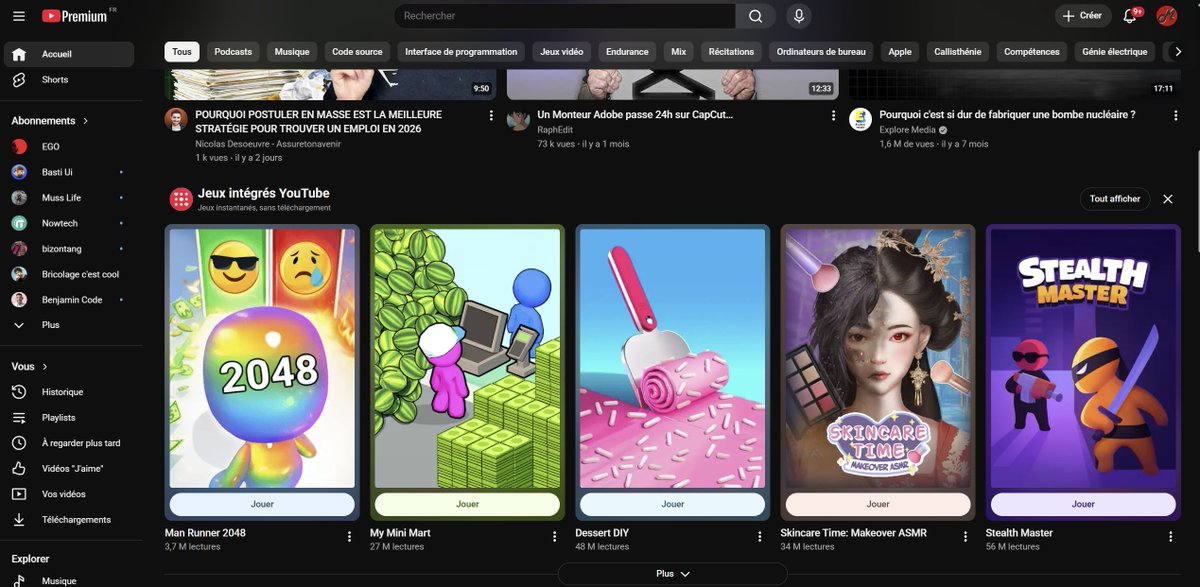The height and width of the screenshot is (587, 1200).
Task: Open bizontang channel subscription
Action: point(68,248)
